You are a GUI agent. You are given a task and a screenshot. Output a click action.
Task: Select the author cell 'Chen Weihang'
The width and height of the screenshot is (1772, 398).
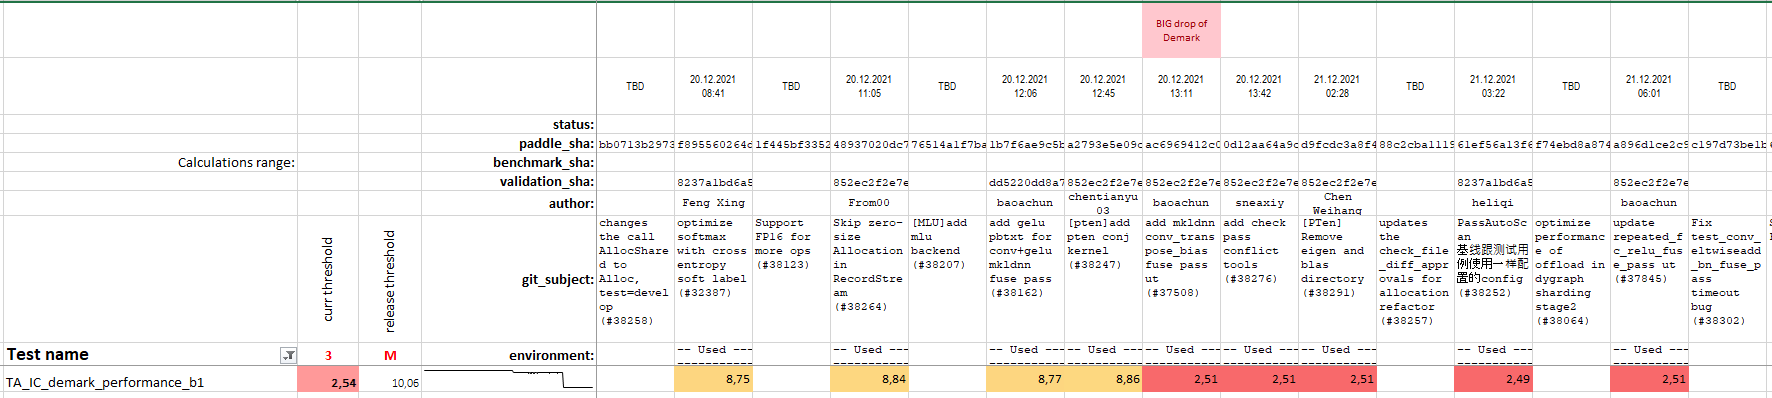coord(1337,203)
